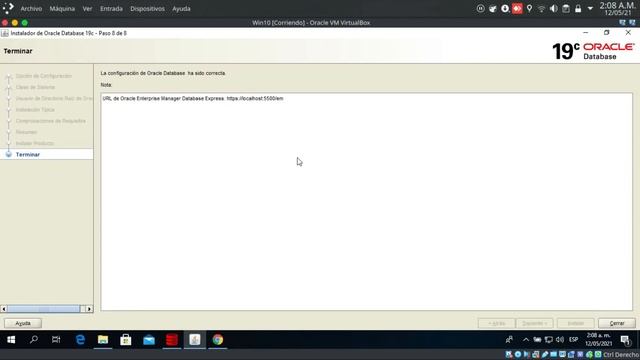Click Windows tray network icon

pos(549,340)
